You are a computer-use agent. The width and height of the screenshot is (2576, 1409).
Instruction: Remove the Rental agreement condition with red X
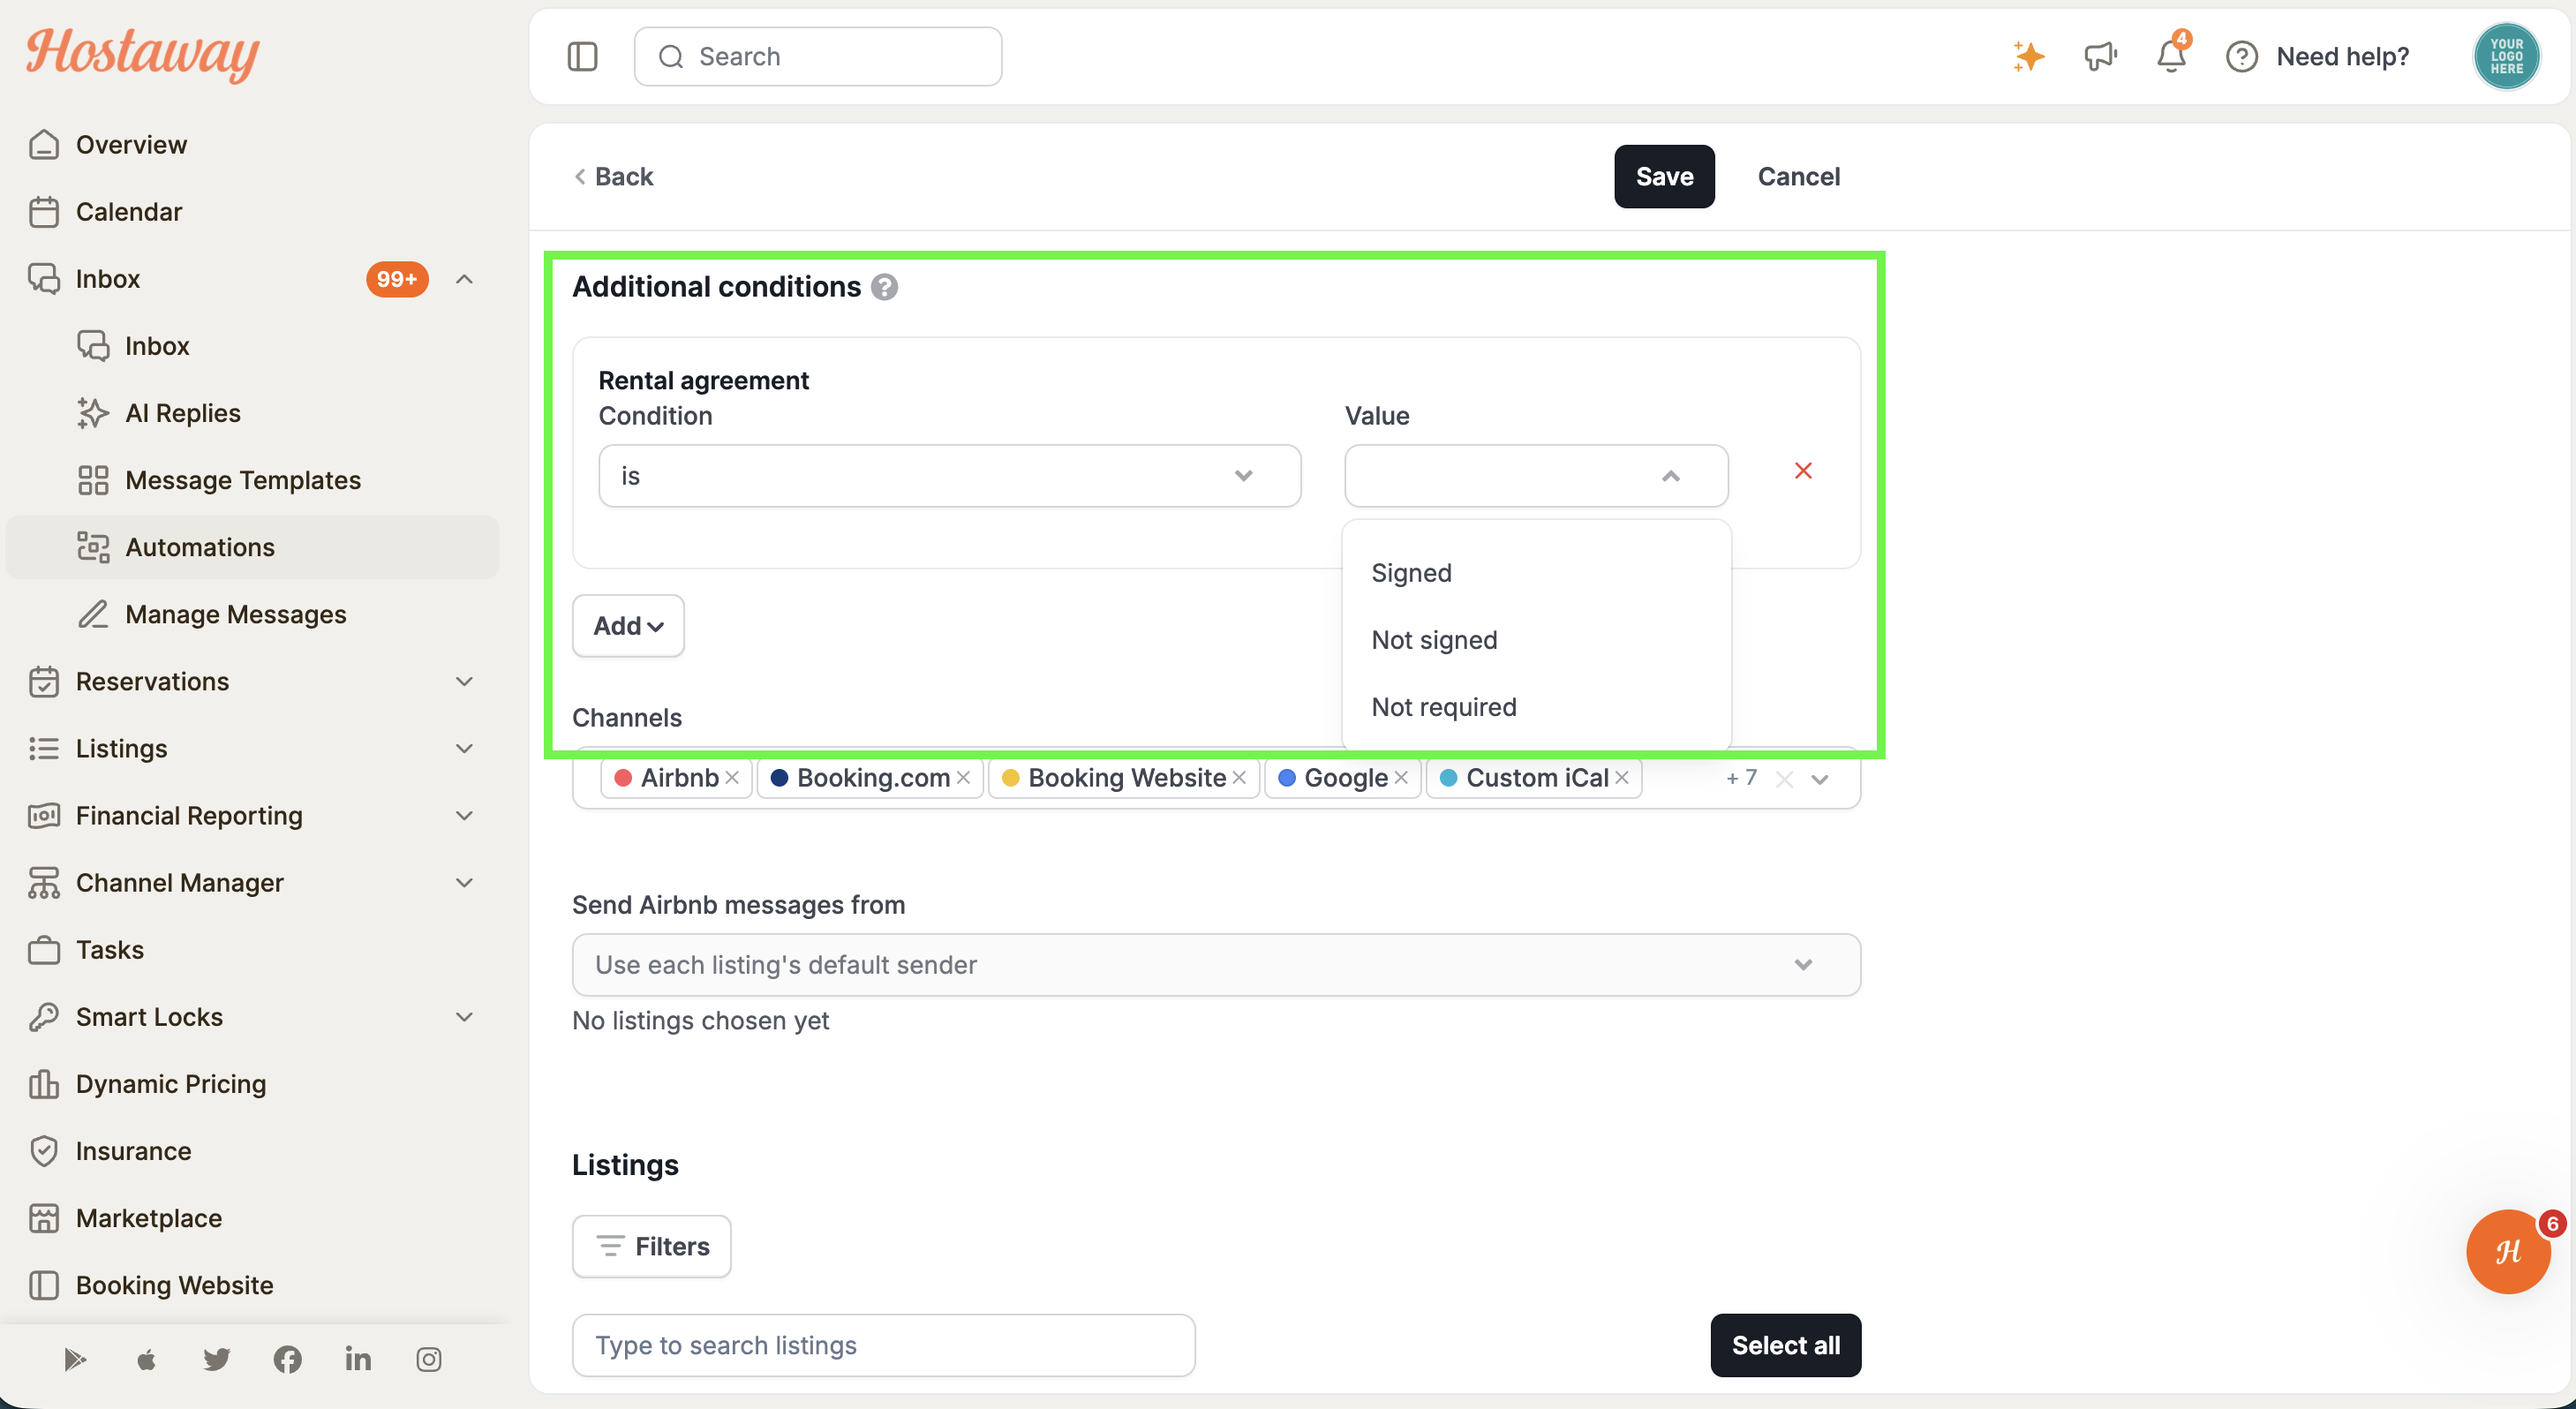1803,471
